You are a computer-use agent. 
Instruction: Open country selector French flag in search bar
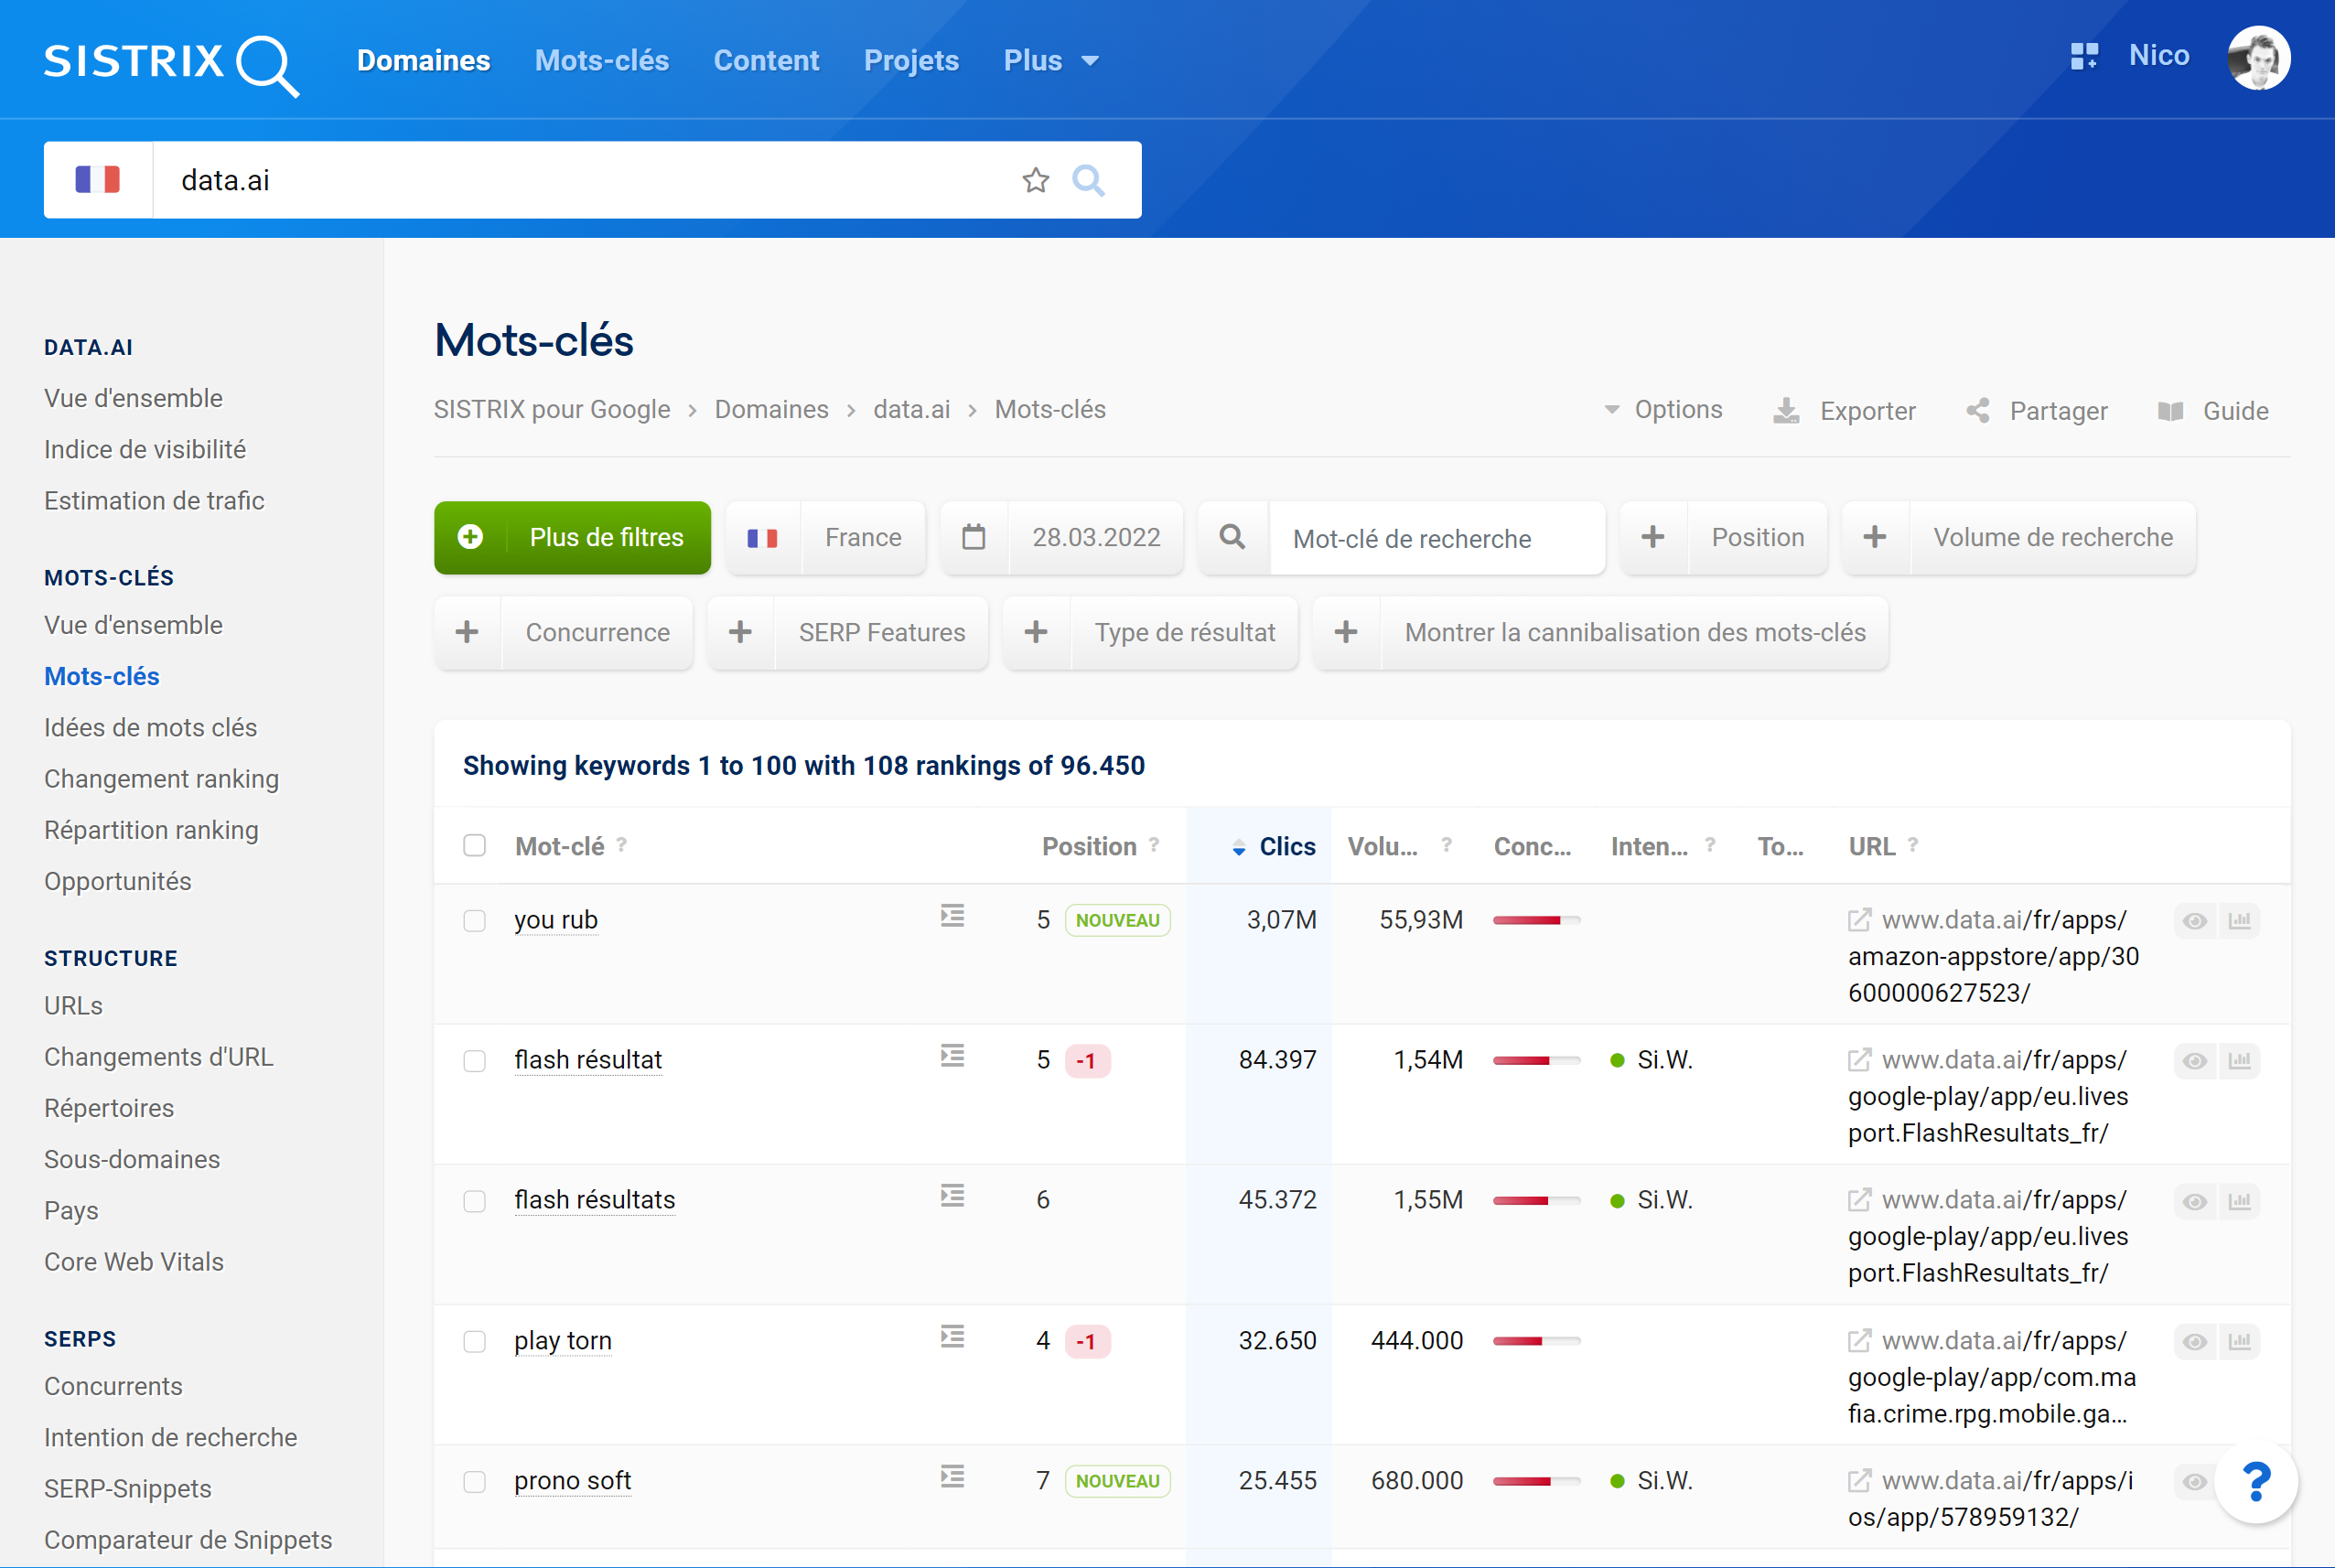click(x=98, y=180)
